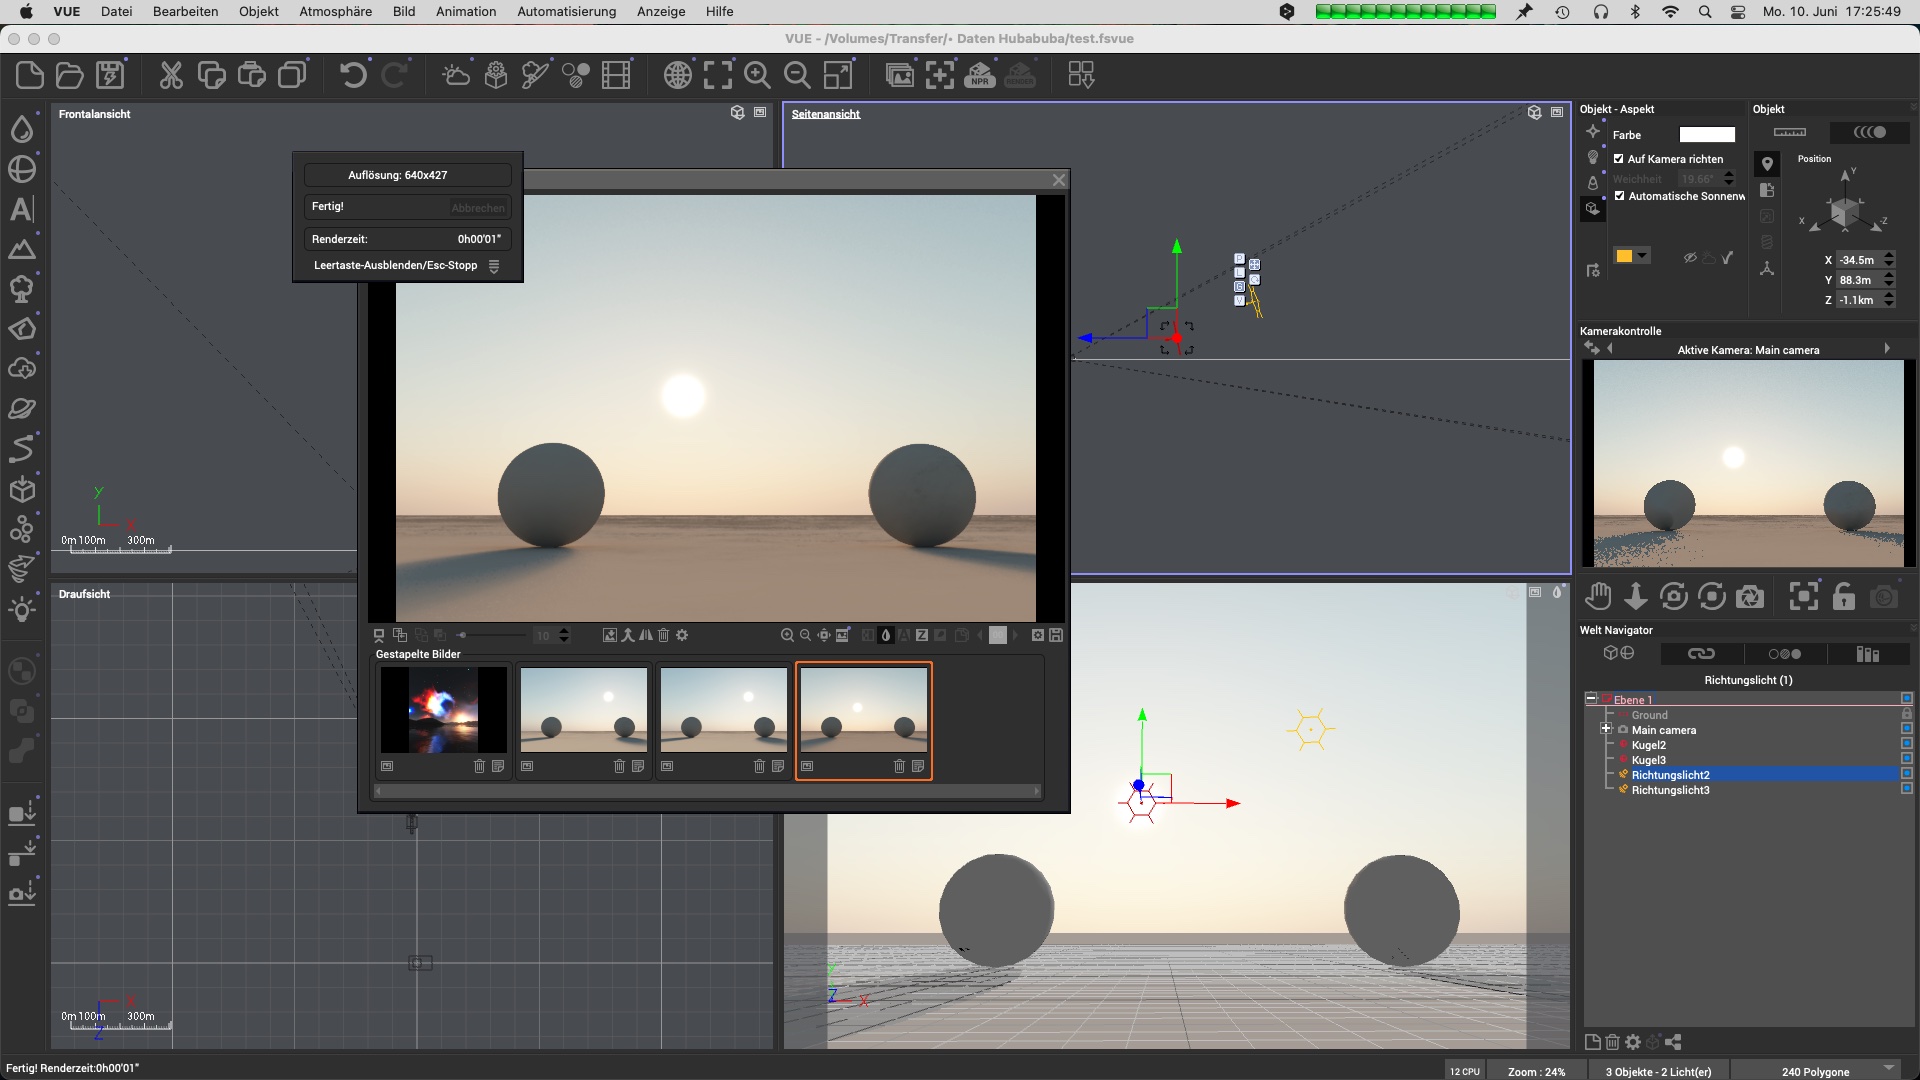Select the text tool in left sidebar
Viewport: 1920px width, 1080px height.
click(x=22, y=209)
